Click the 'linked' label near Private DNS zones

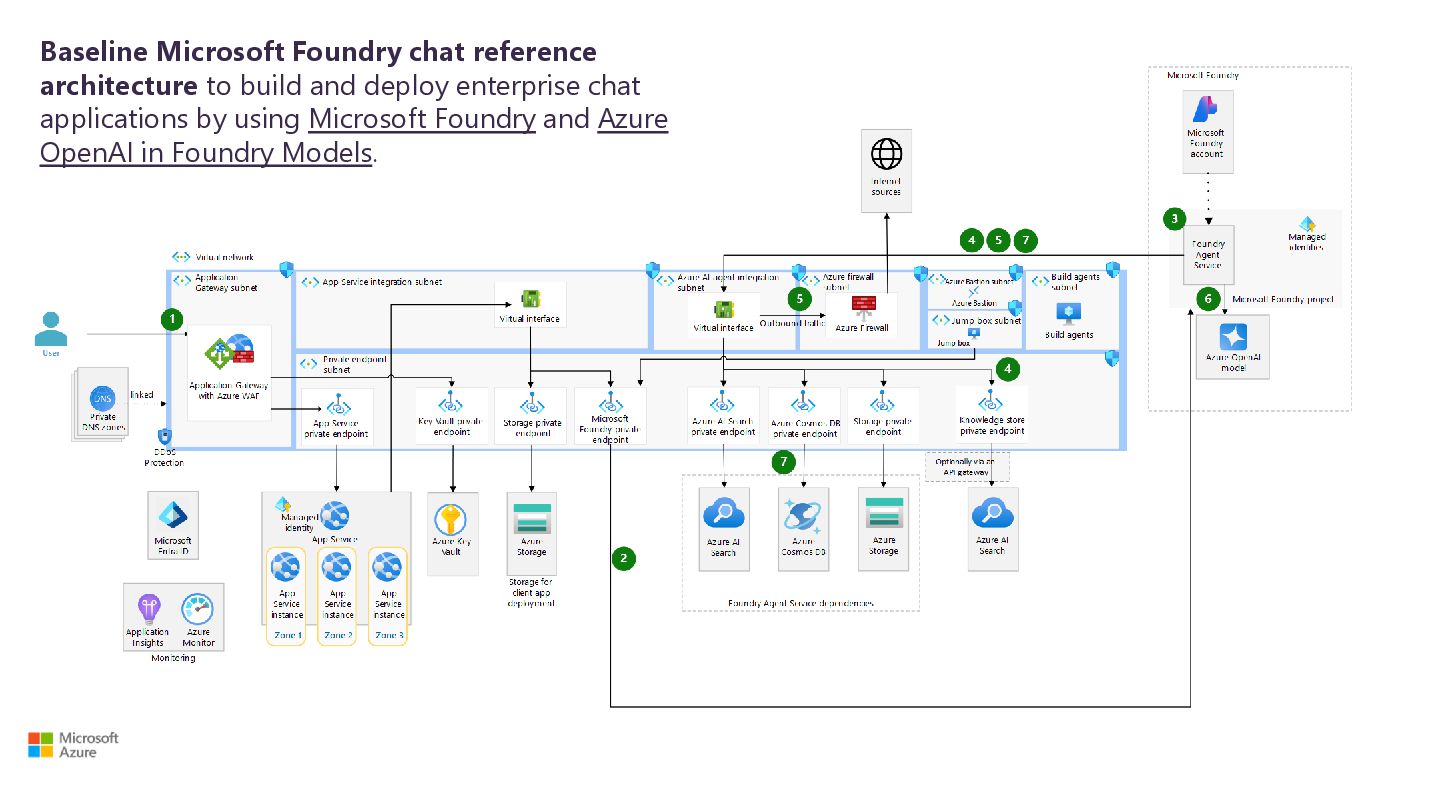coord(142,394)
